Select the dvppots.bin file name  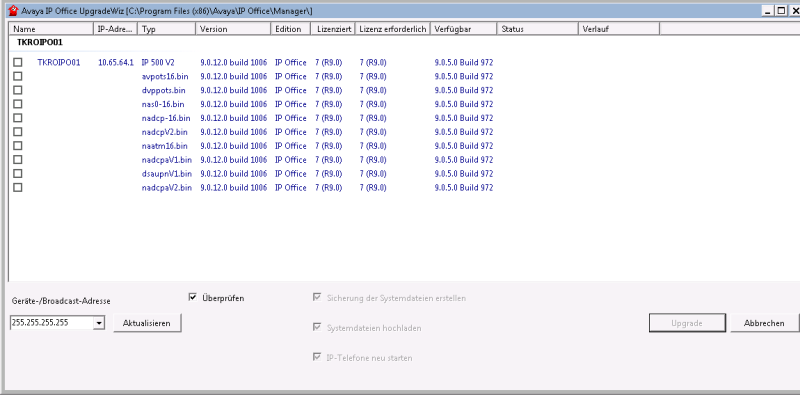(x=163, y=90)
